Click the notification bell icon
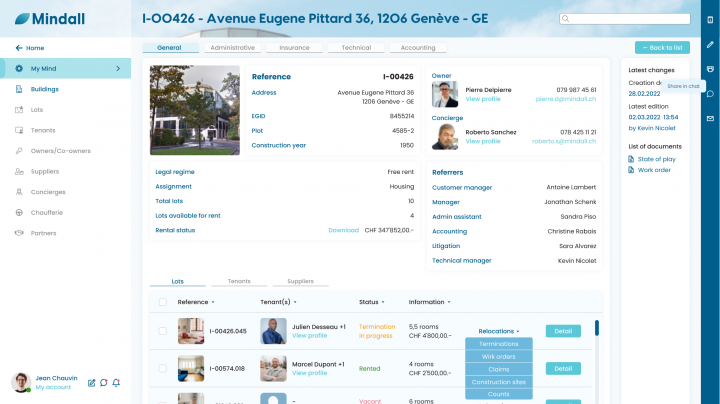The image size is (720, 404). click(x=116, y=382)
